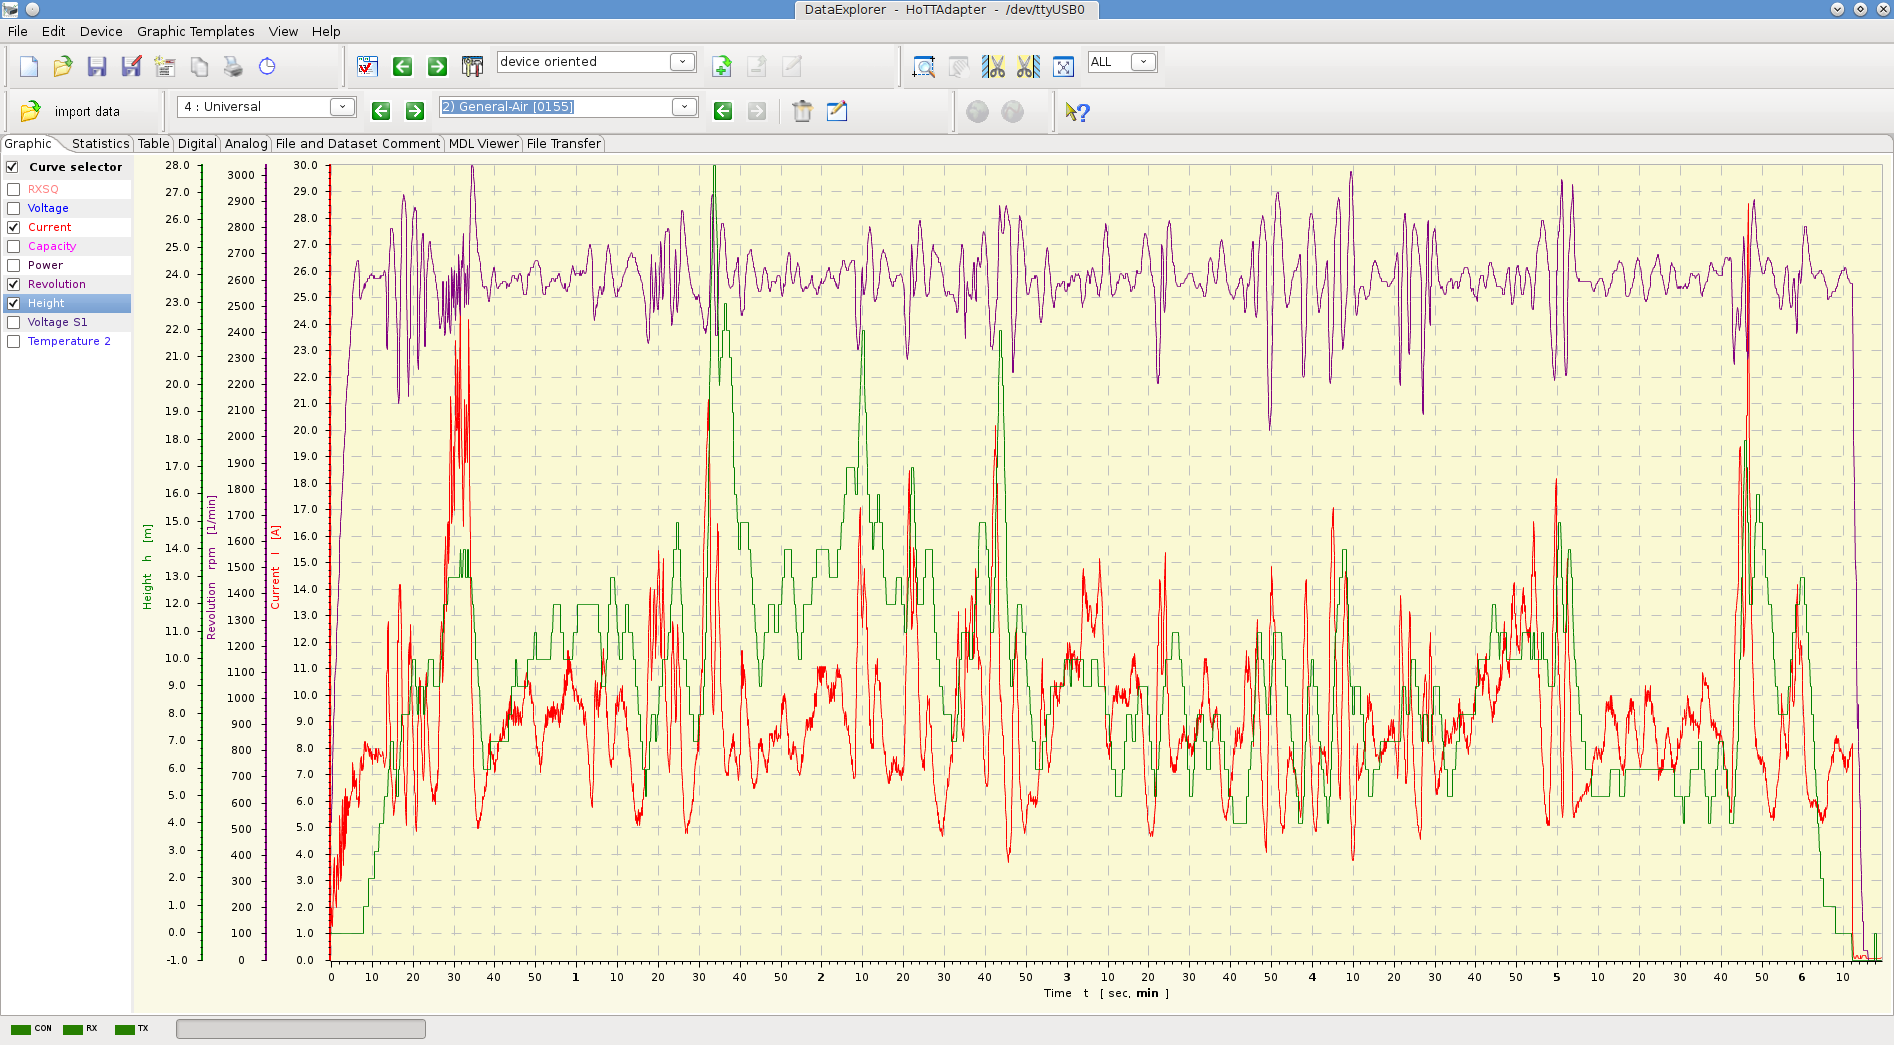Delete the current record with trash icon

pos(802,111)
